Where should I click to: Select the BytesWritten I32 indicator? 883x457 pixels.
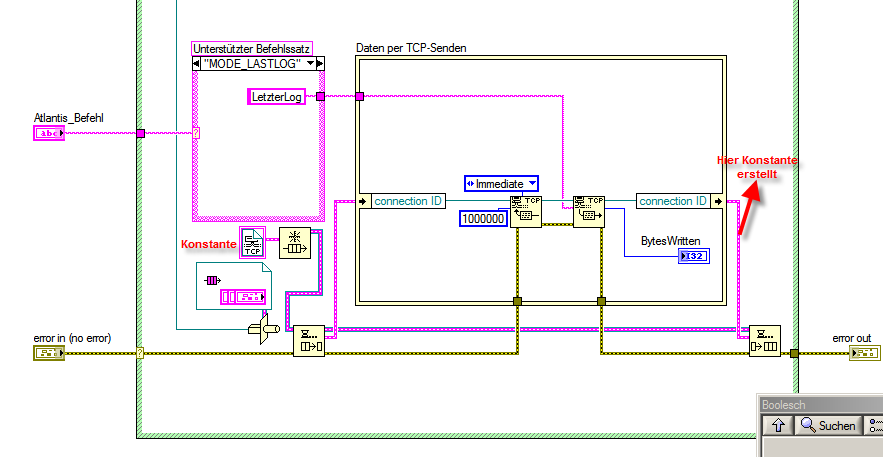click(x=694, y=256)
